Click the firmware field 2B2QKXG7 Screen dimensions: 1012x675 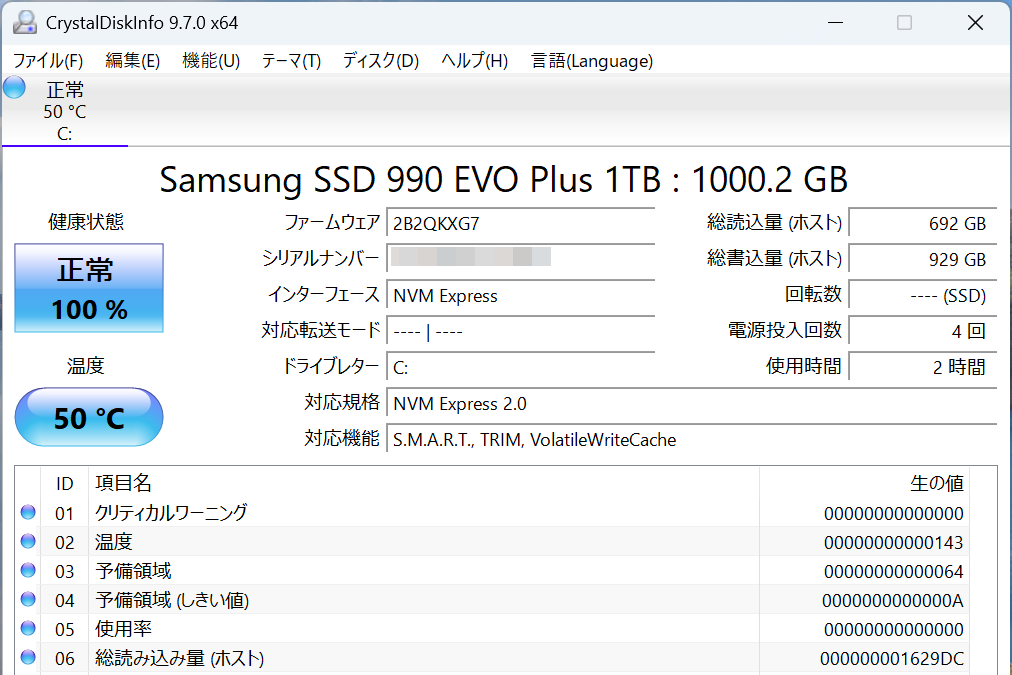click(521, 223)
